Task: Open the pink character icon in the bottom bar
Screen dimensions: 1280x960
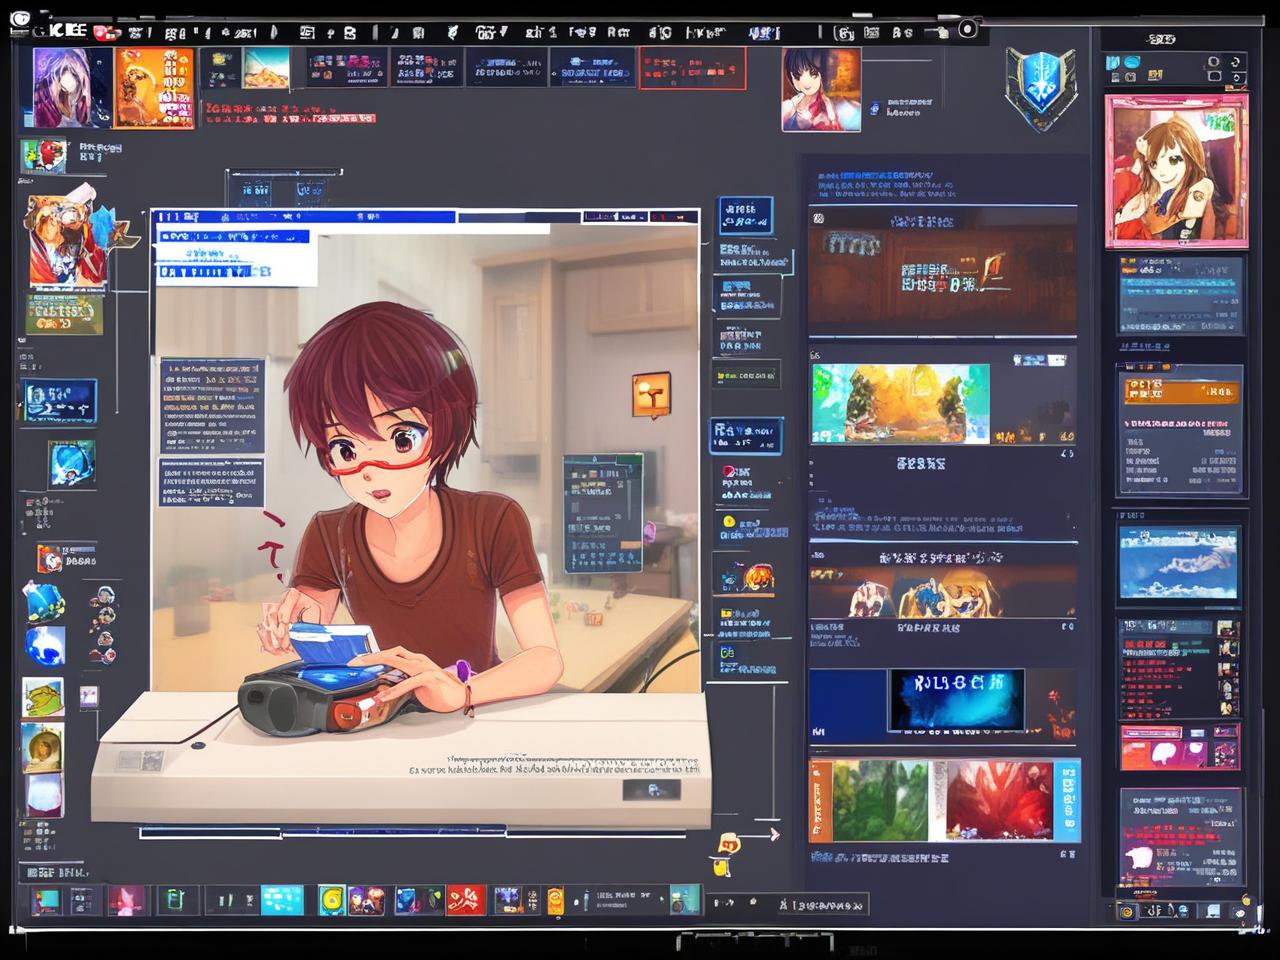Action: (127, 901)
